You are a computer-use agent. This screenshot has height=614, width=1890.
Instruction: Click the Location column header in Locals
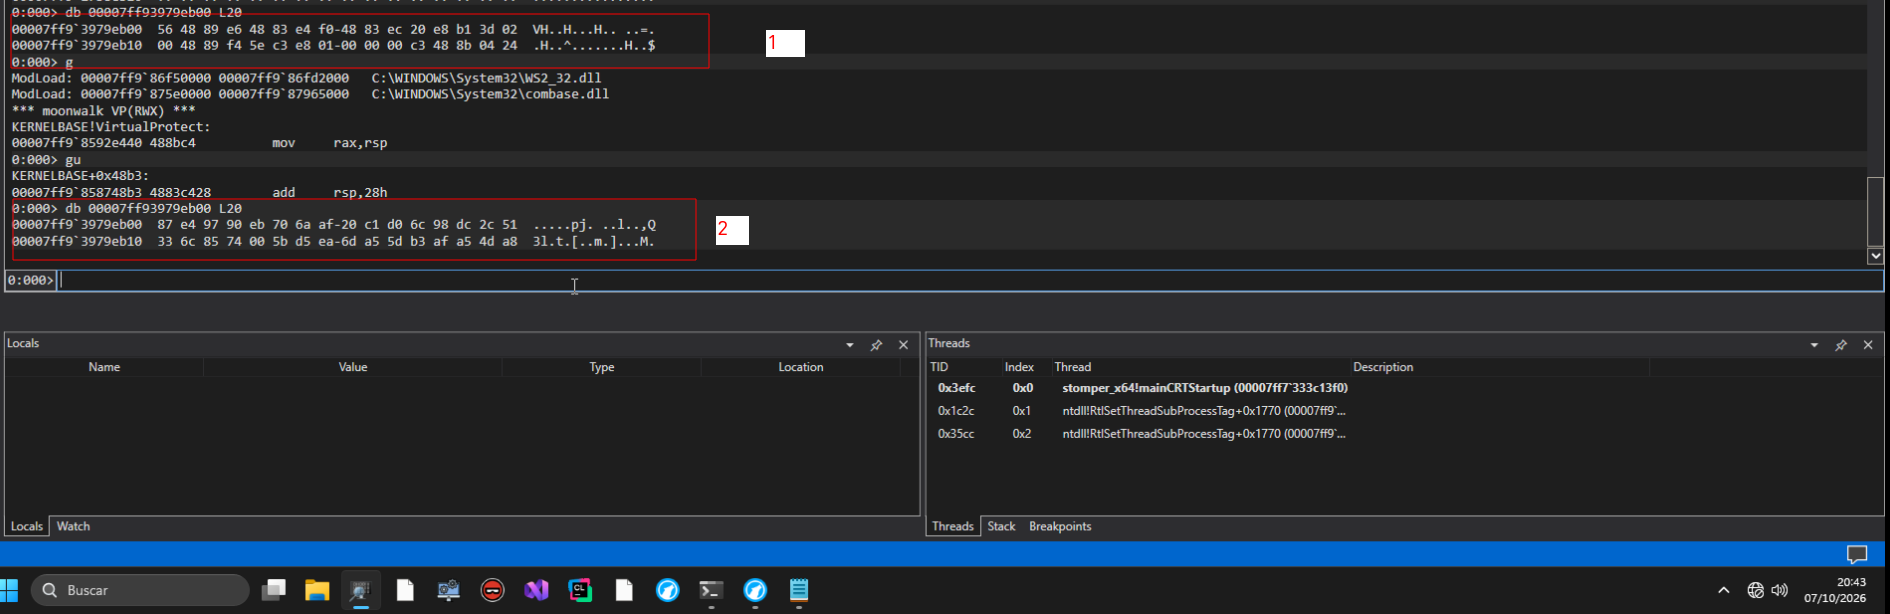click(x=801, y=367)
